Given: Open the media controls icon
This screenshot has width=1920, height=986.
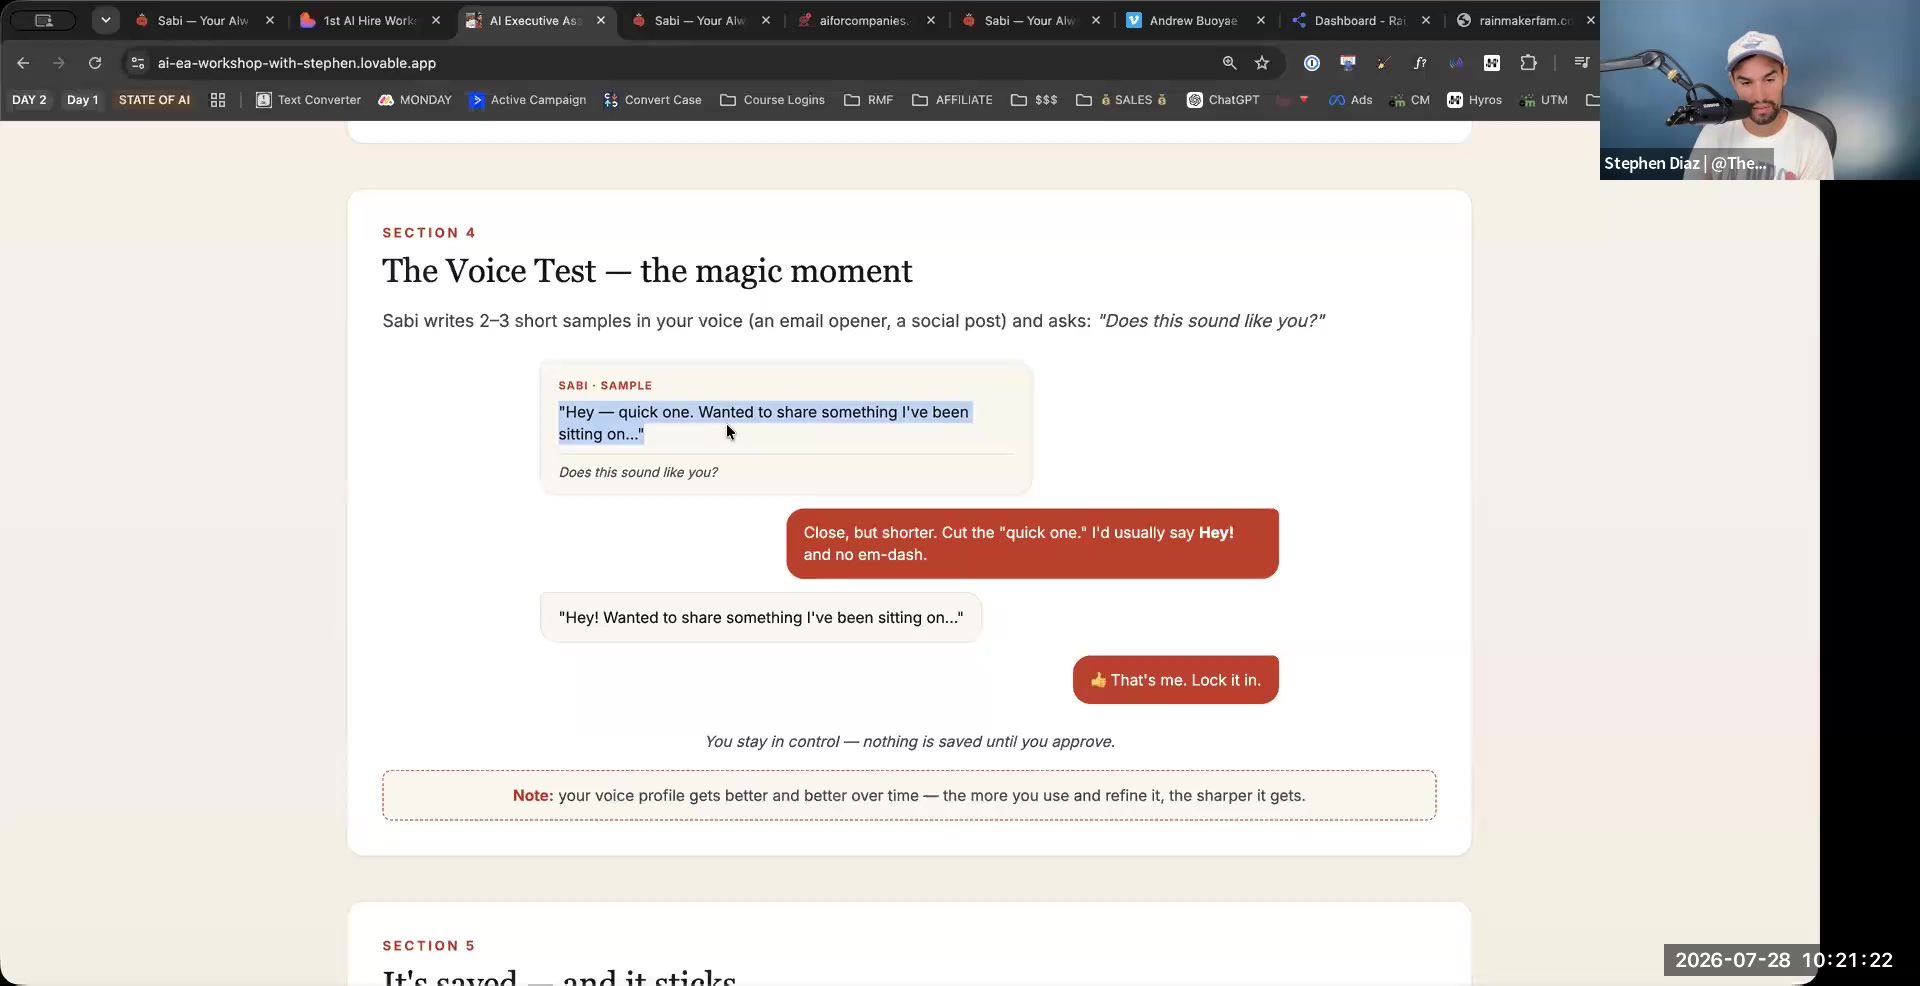Looking at the screenshot, I should (x=1581, y=63).
